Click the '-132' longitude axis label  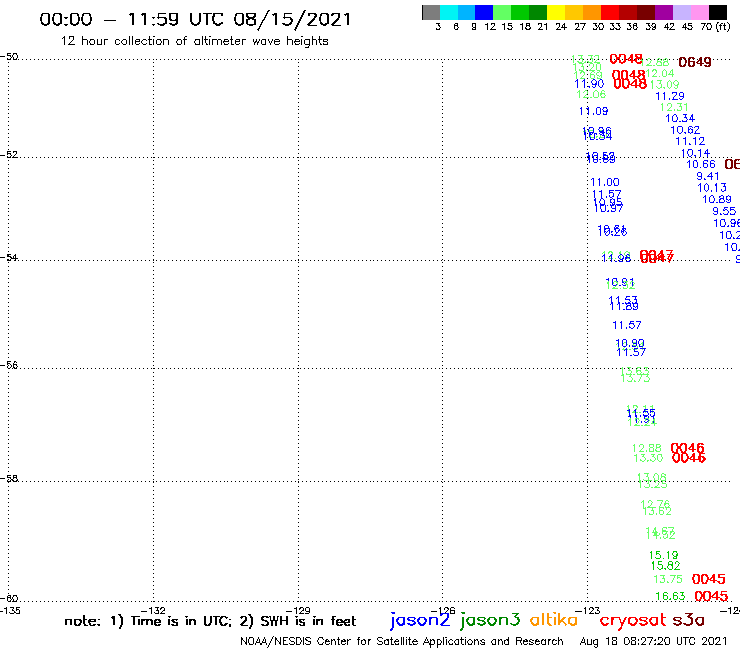click(x=153, y=611)
